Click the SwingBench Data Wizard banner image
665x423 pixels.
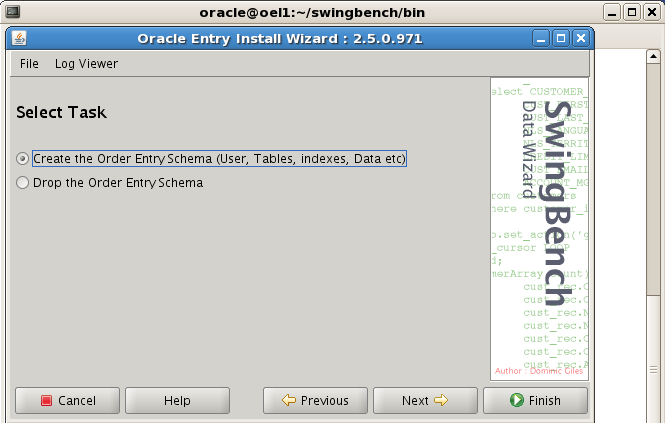point(539,229)
